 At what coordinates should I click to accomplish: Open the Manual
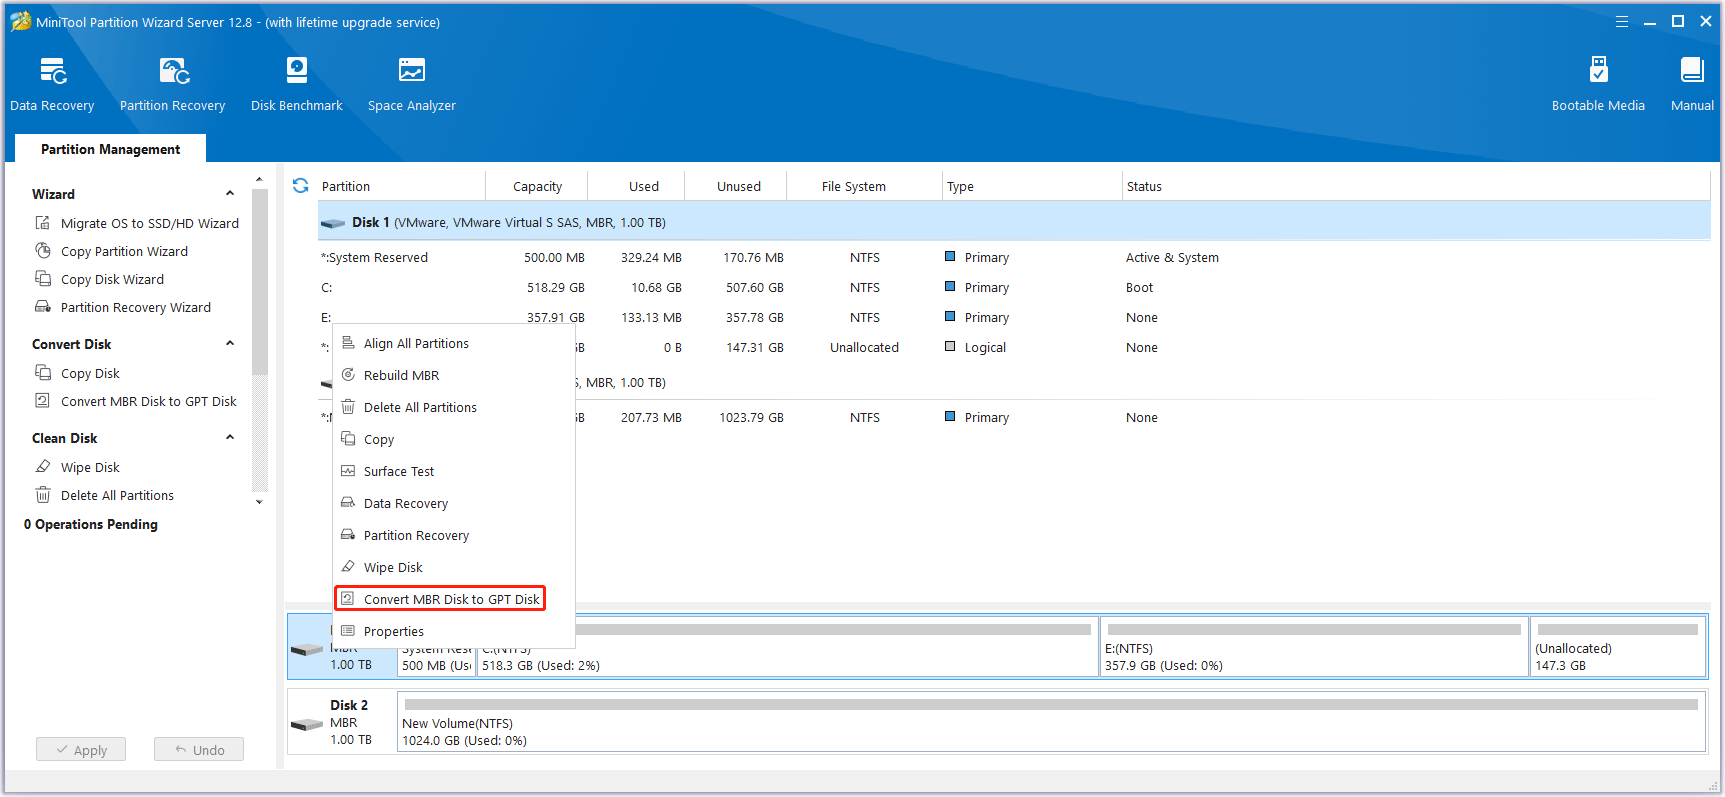click(1692, 84)
